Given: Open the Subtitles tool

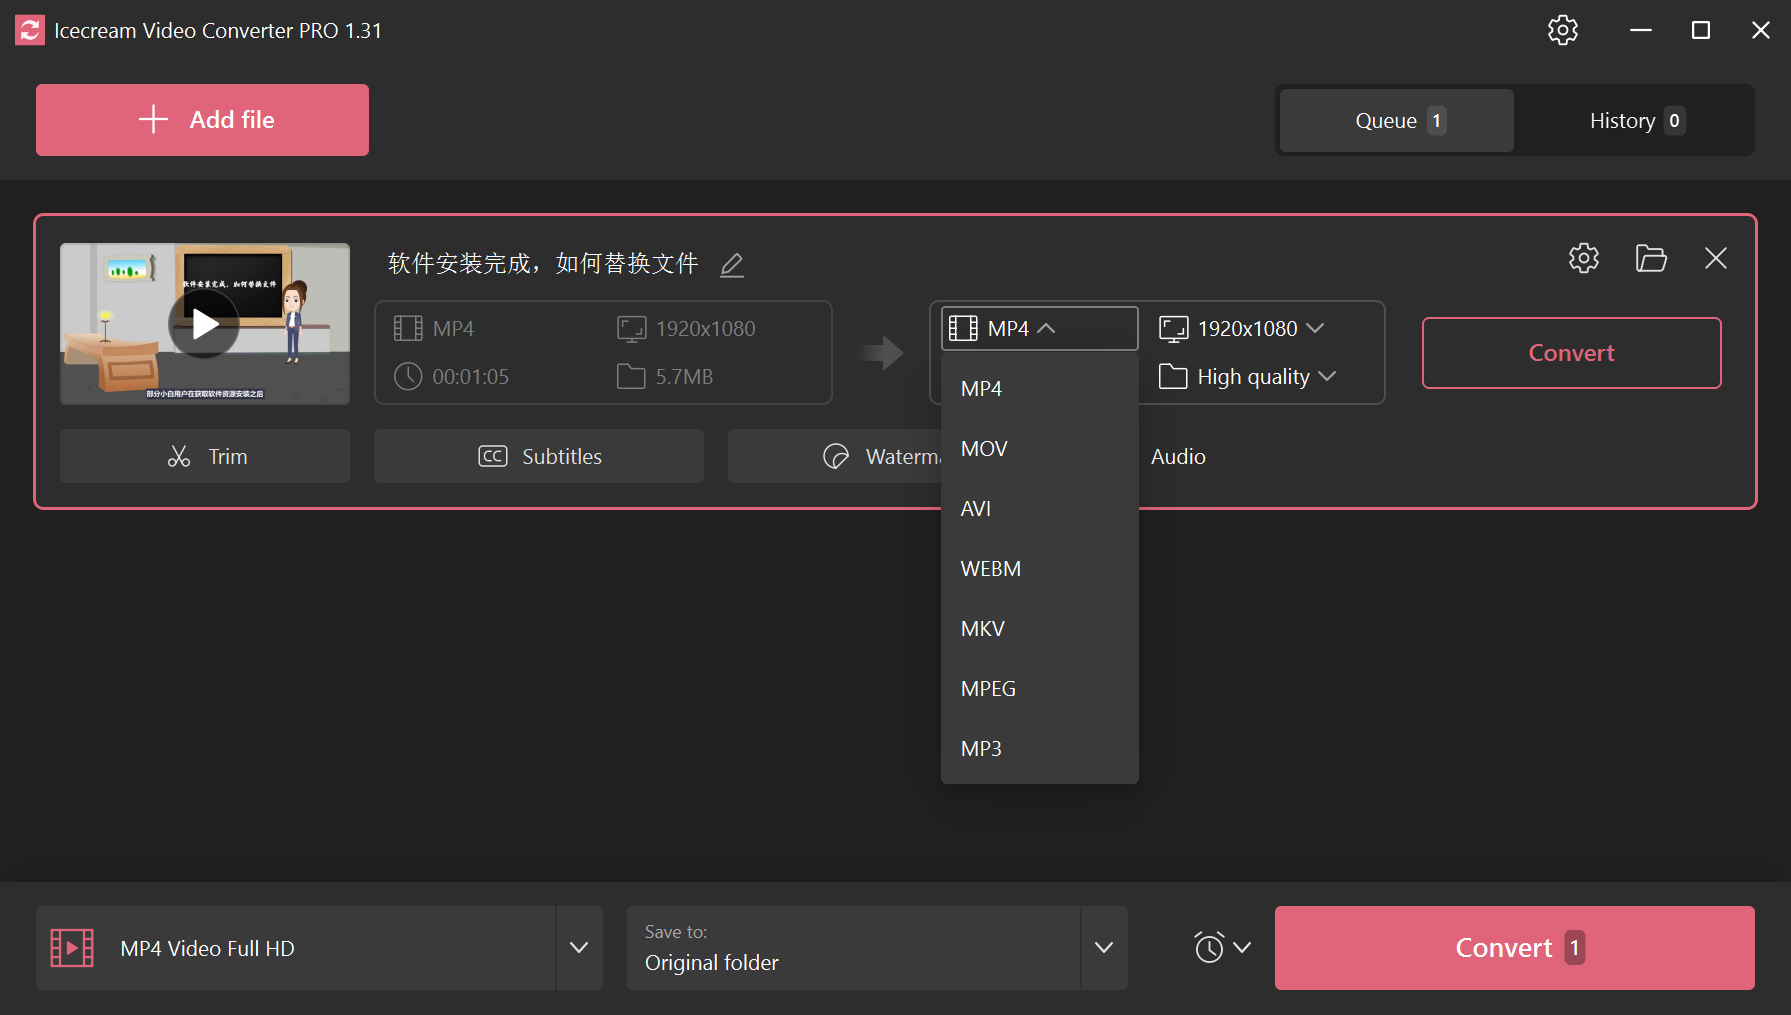Looking at the screenshot, I should 539,456.
